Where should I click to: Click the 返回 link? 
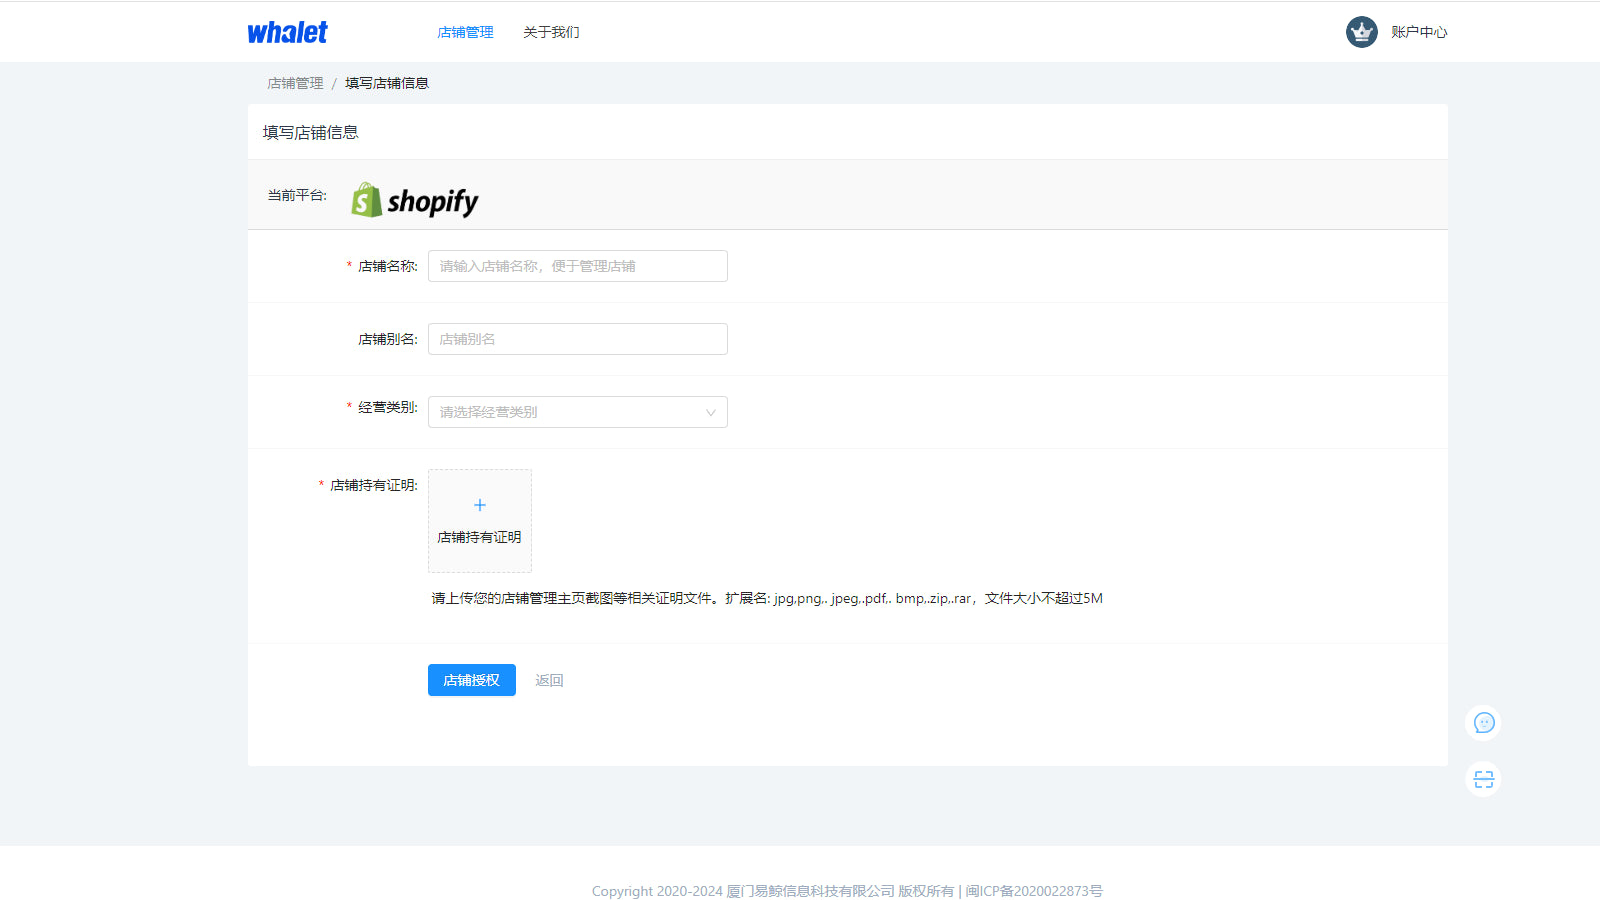[x=549, y=680]
